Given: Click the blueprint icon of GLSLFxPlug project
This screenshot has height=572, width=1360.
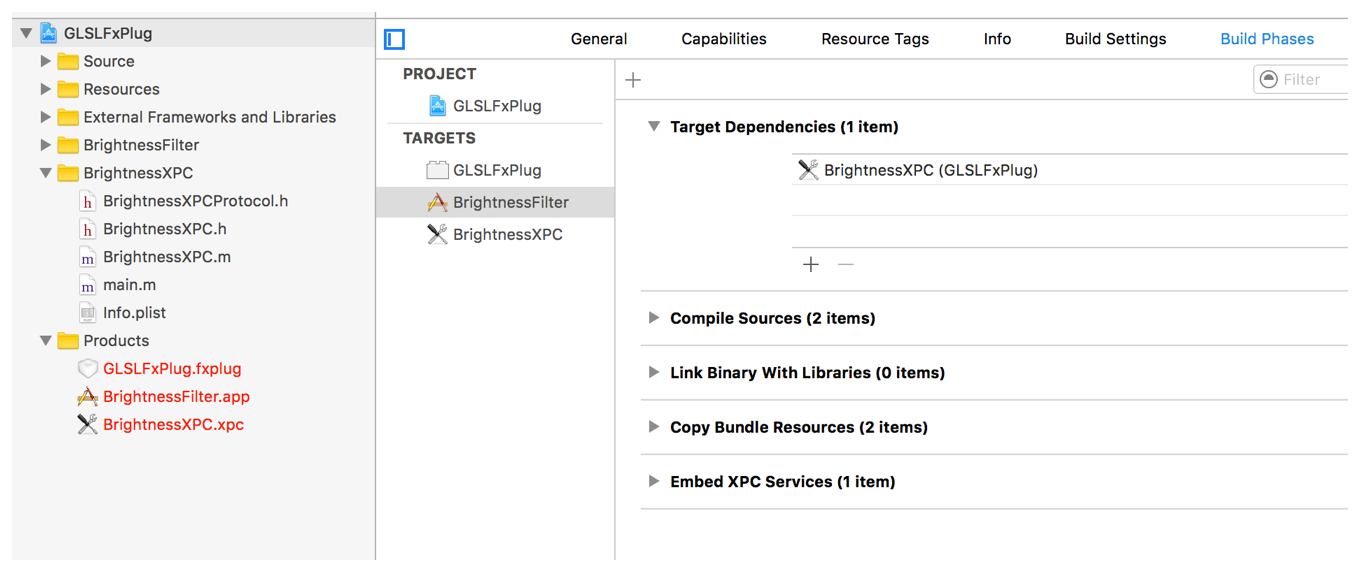Looking at the screenshot, I should click(437, 105).
